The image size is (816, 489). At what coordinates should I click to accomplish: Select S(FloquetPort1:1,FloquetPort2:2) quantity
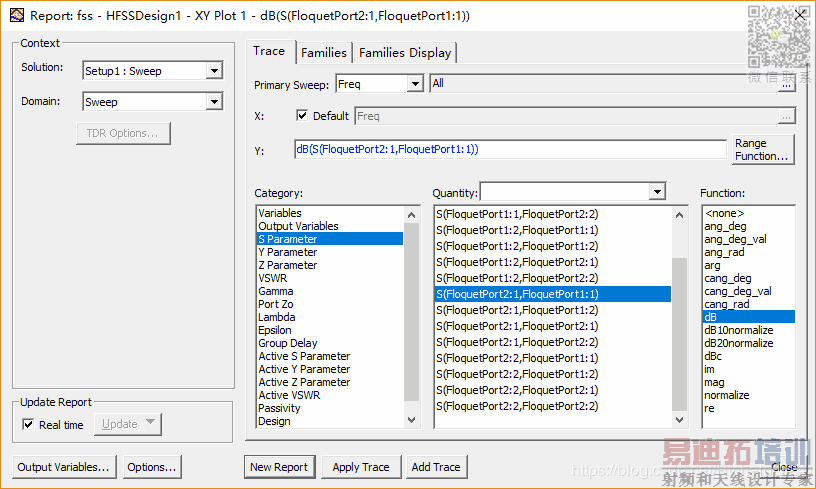517,214
